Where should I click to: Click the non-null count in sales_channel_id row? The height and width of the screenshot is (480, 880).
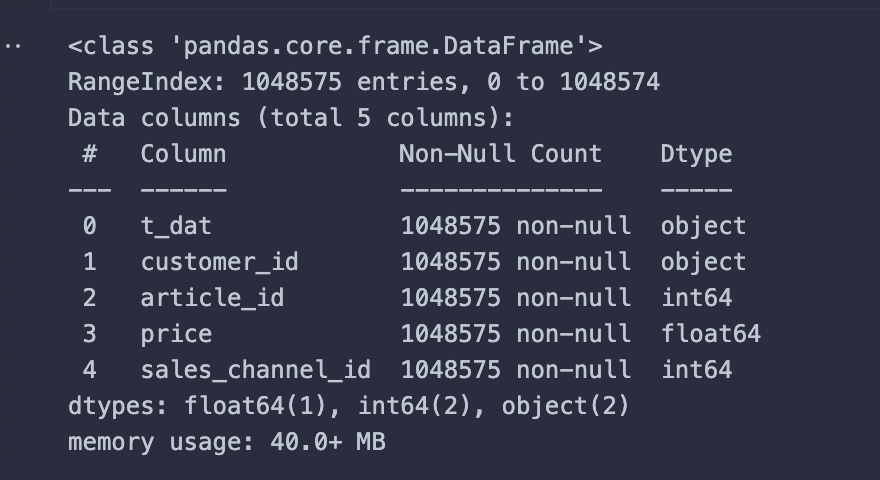(x=515, y=369)
